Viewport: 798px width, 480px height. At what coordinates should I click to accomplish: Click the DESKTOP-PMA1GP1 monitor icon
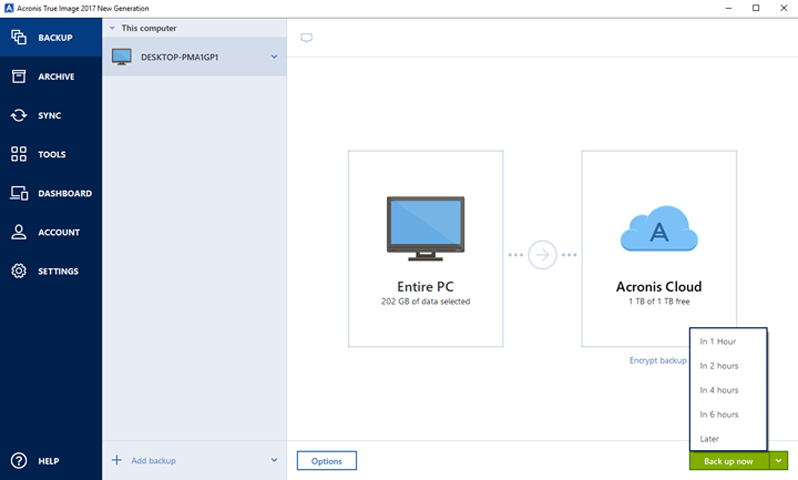(x=122, y=57)
